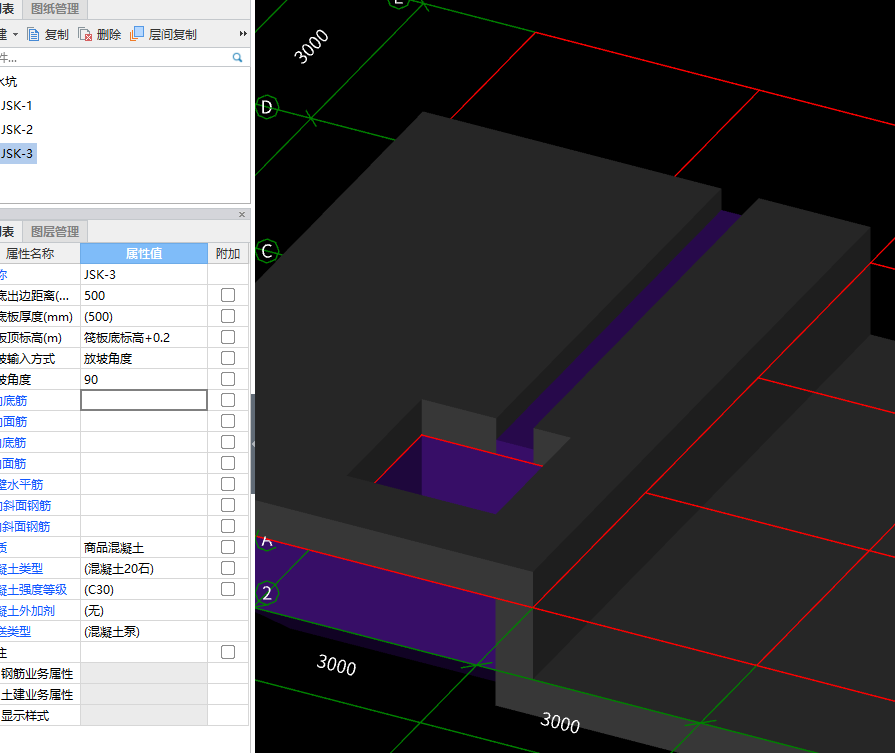
Task: Click the 放坡角度 value cell
Action: point(144,359)
